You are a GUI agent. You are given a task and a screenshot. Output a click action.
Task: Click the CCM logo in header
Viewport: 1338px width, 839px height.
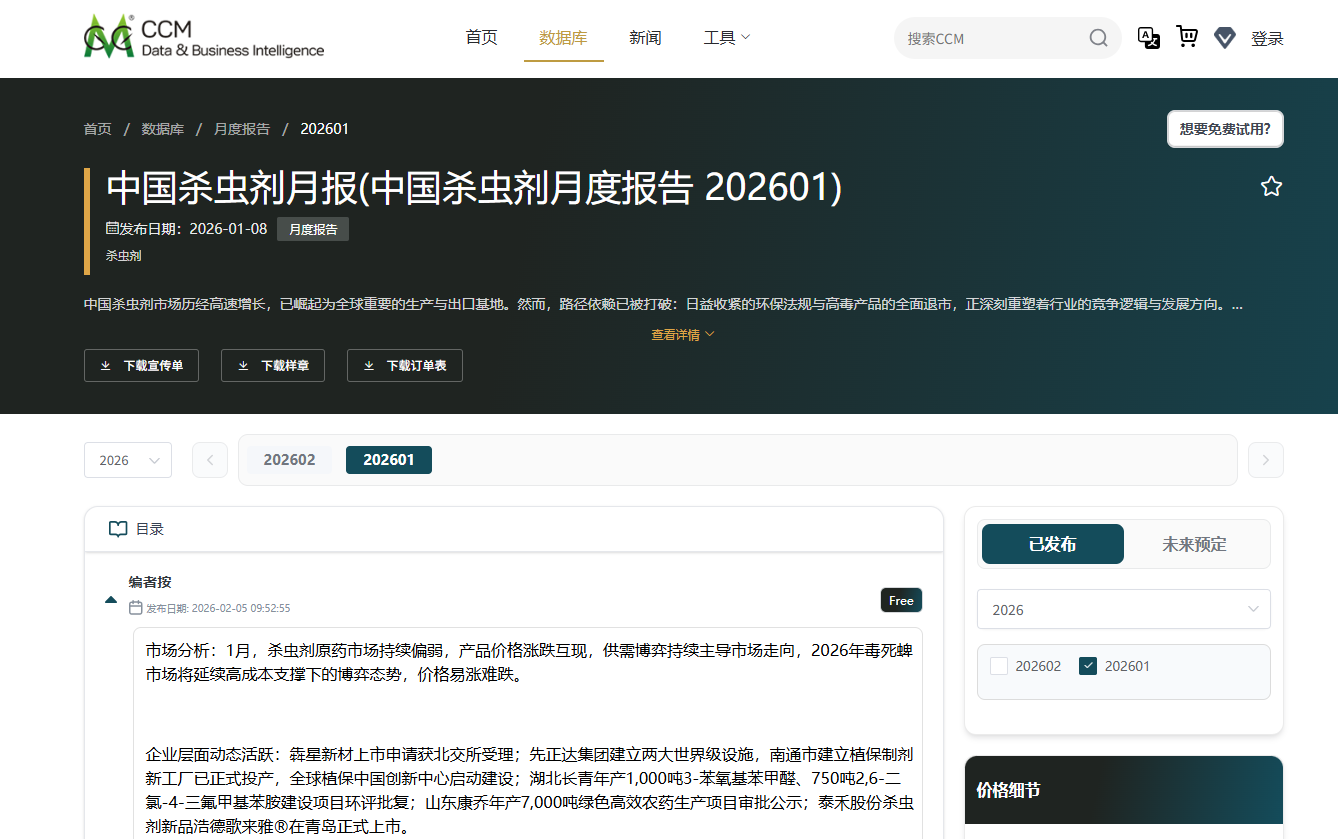pyautogui.click(x=204, y=38)
